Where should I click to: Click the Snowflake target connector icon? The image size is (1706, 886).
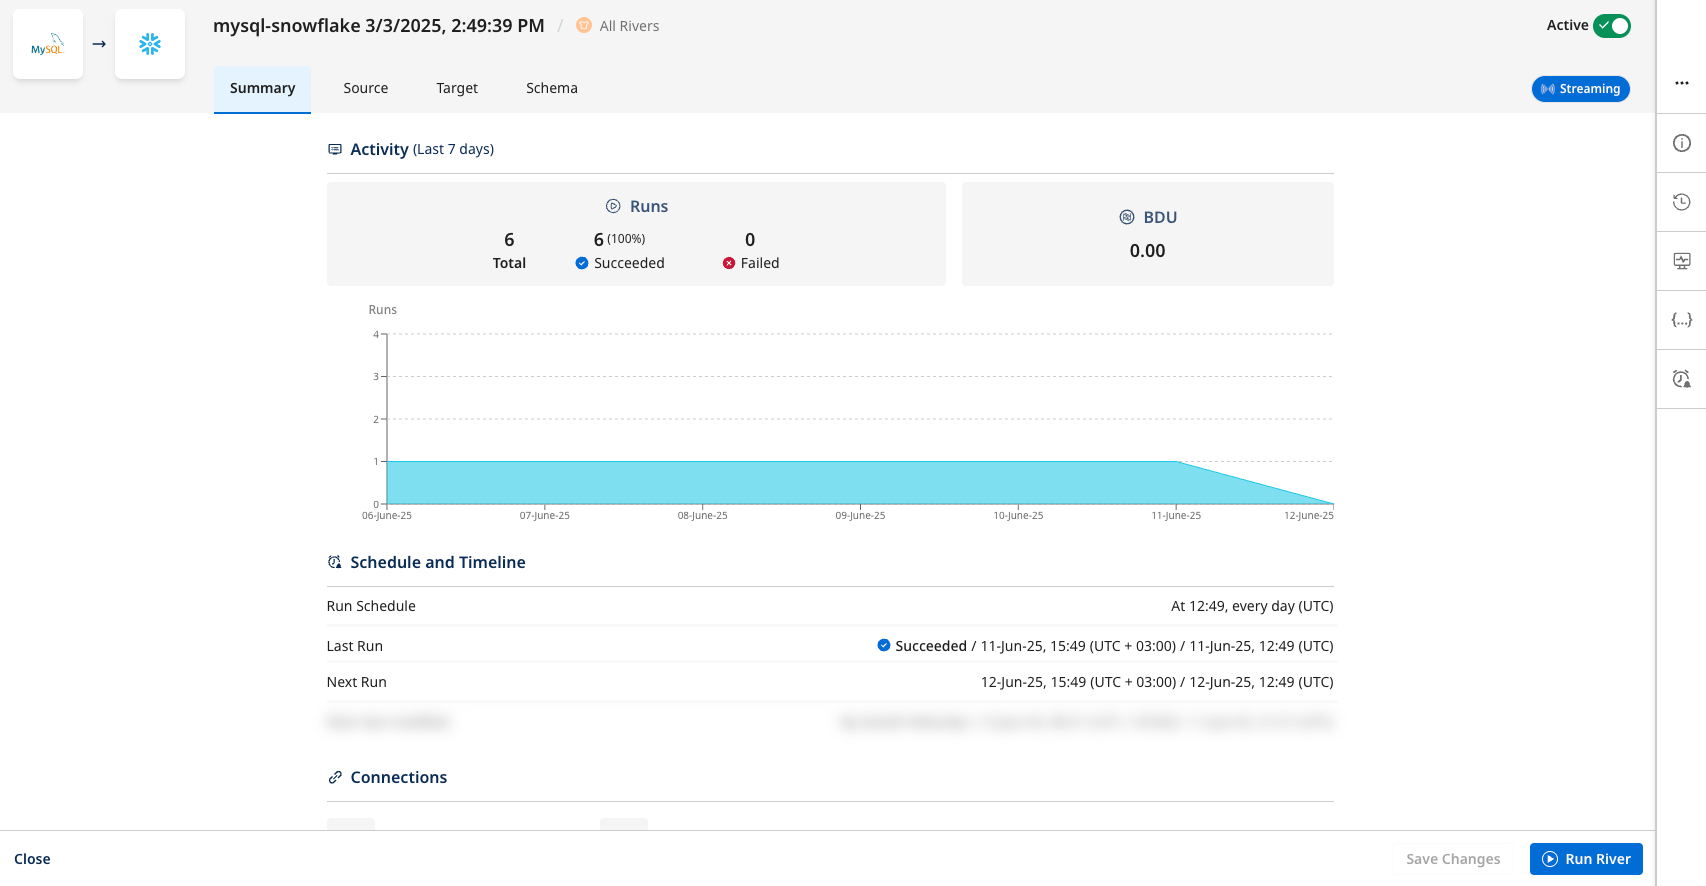(x=150, y=45)
